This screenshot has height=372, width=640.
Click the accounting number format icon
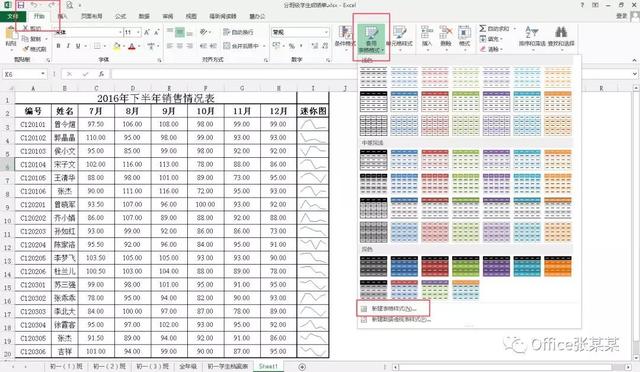click(276, 46)
